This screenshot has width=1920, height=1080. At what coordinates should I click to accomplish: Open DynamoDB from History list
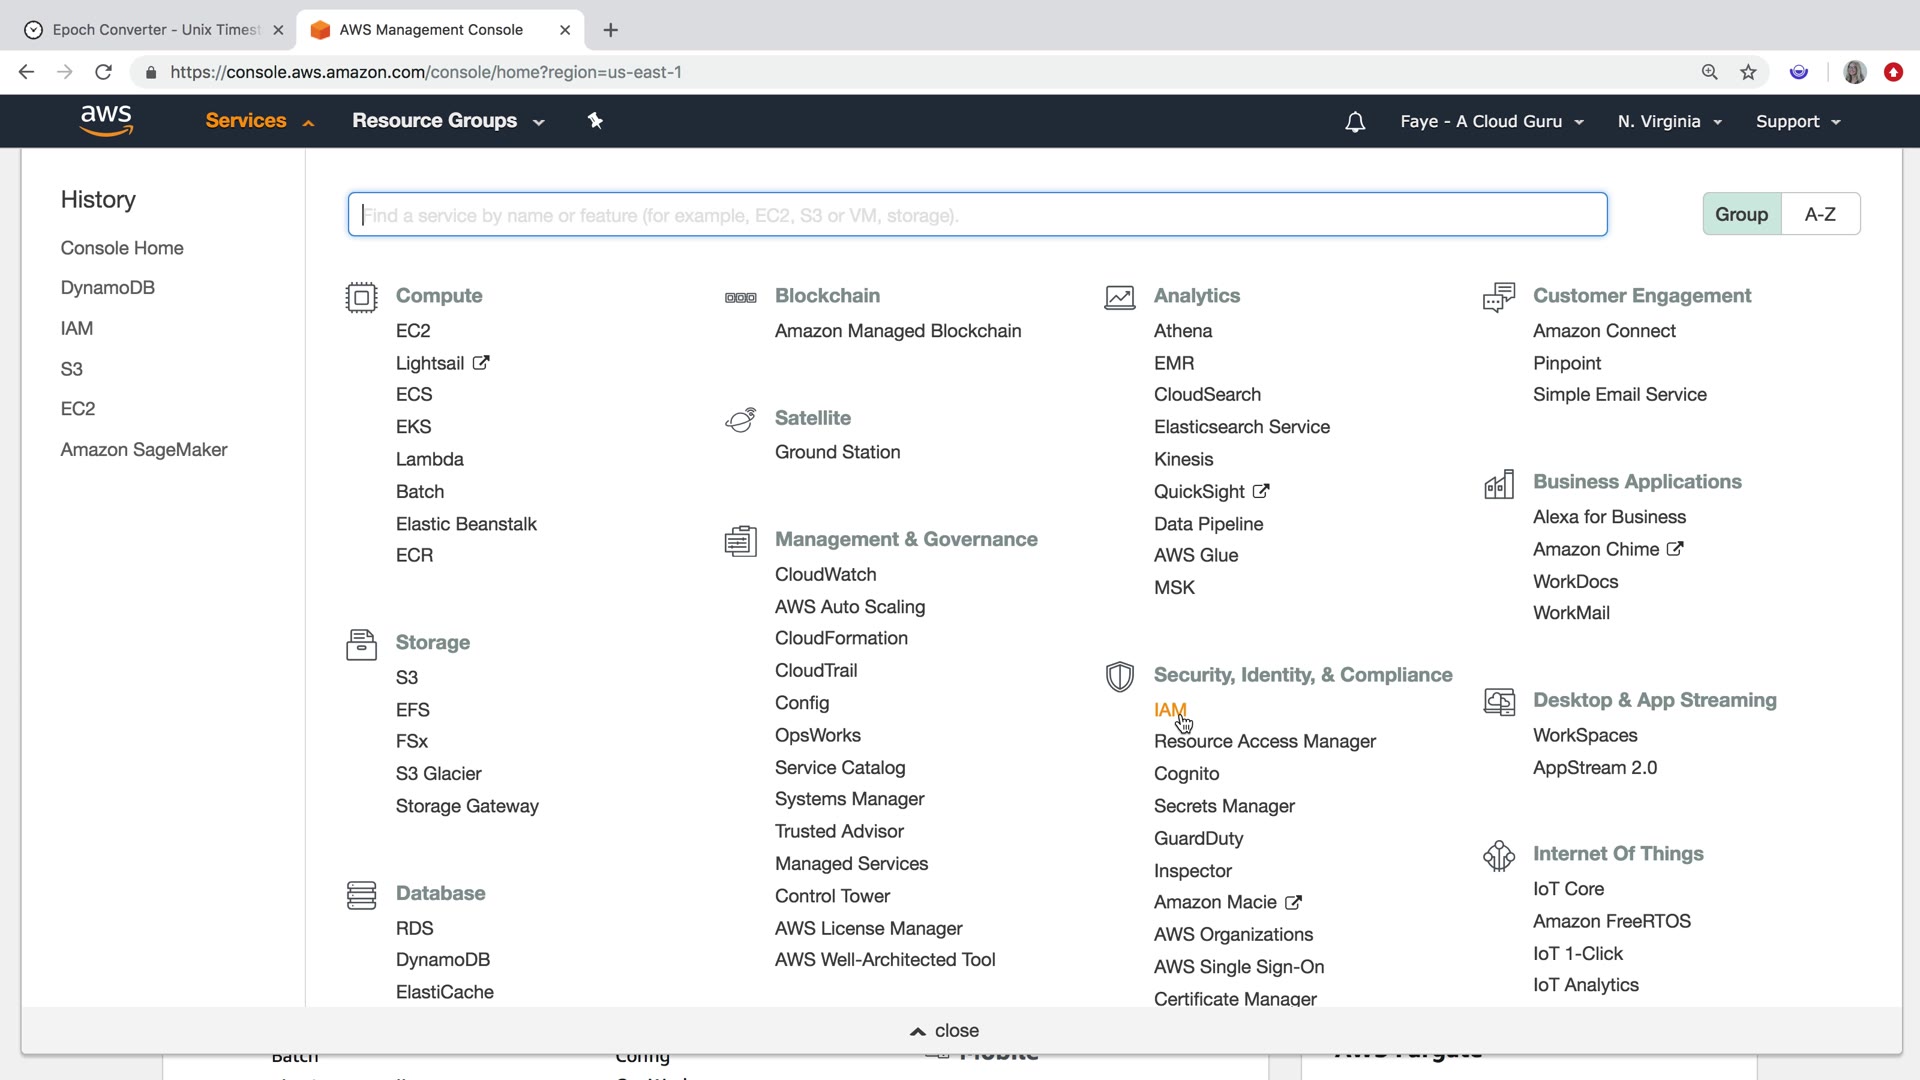coord(108,288)
